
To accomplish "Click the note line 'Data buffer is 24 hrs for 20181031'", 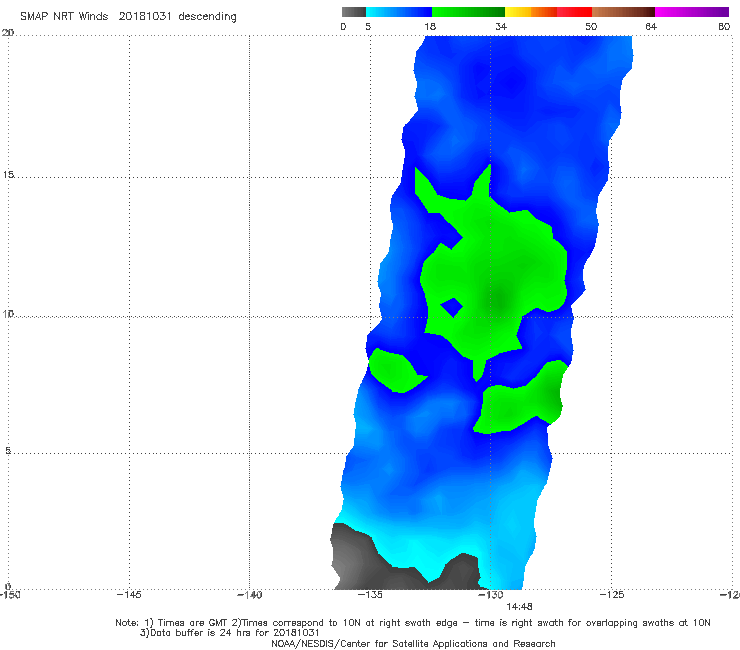I will [x=230, y=633].
